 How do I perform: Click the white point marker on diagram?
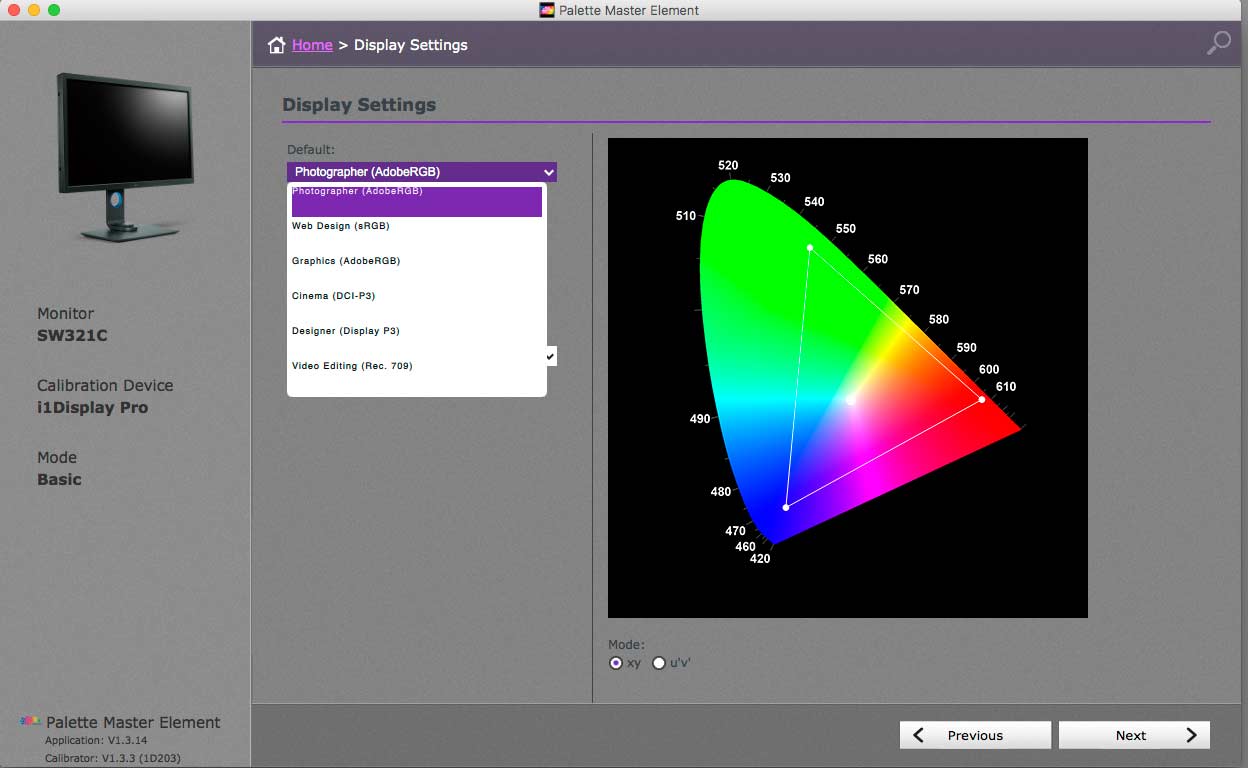click(x=850, y=401)
